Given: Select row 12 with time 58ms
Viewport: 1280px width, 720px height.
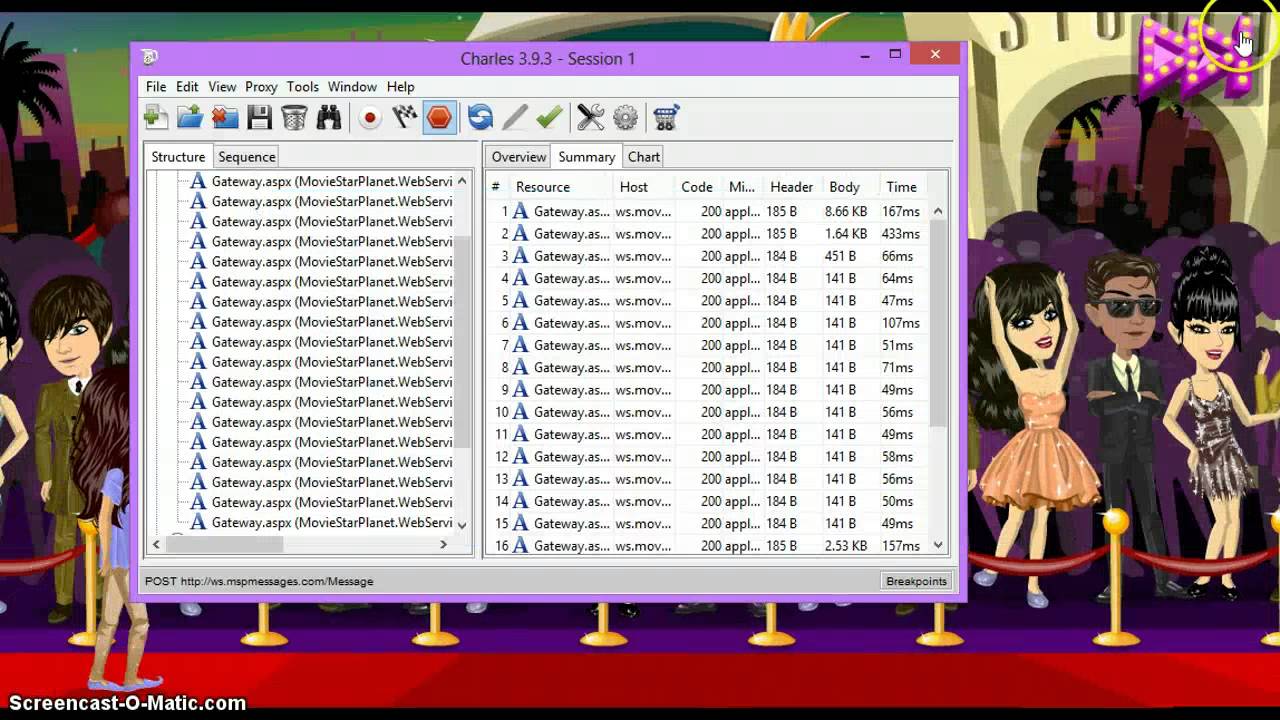Looking at the screenshot, I should click(709, 457).
